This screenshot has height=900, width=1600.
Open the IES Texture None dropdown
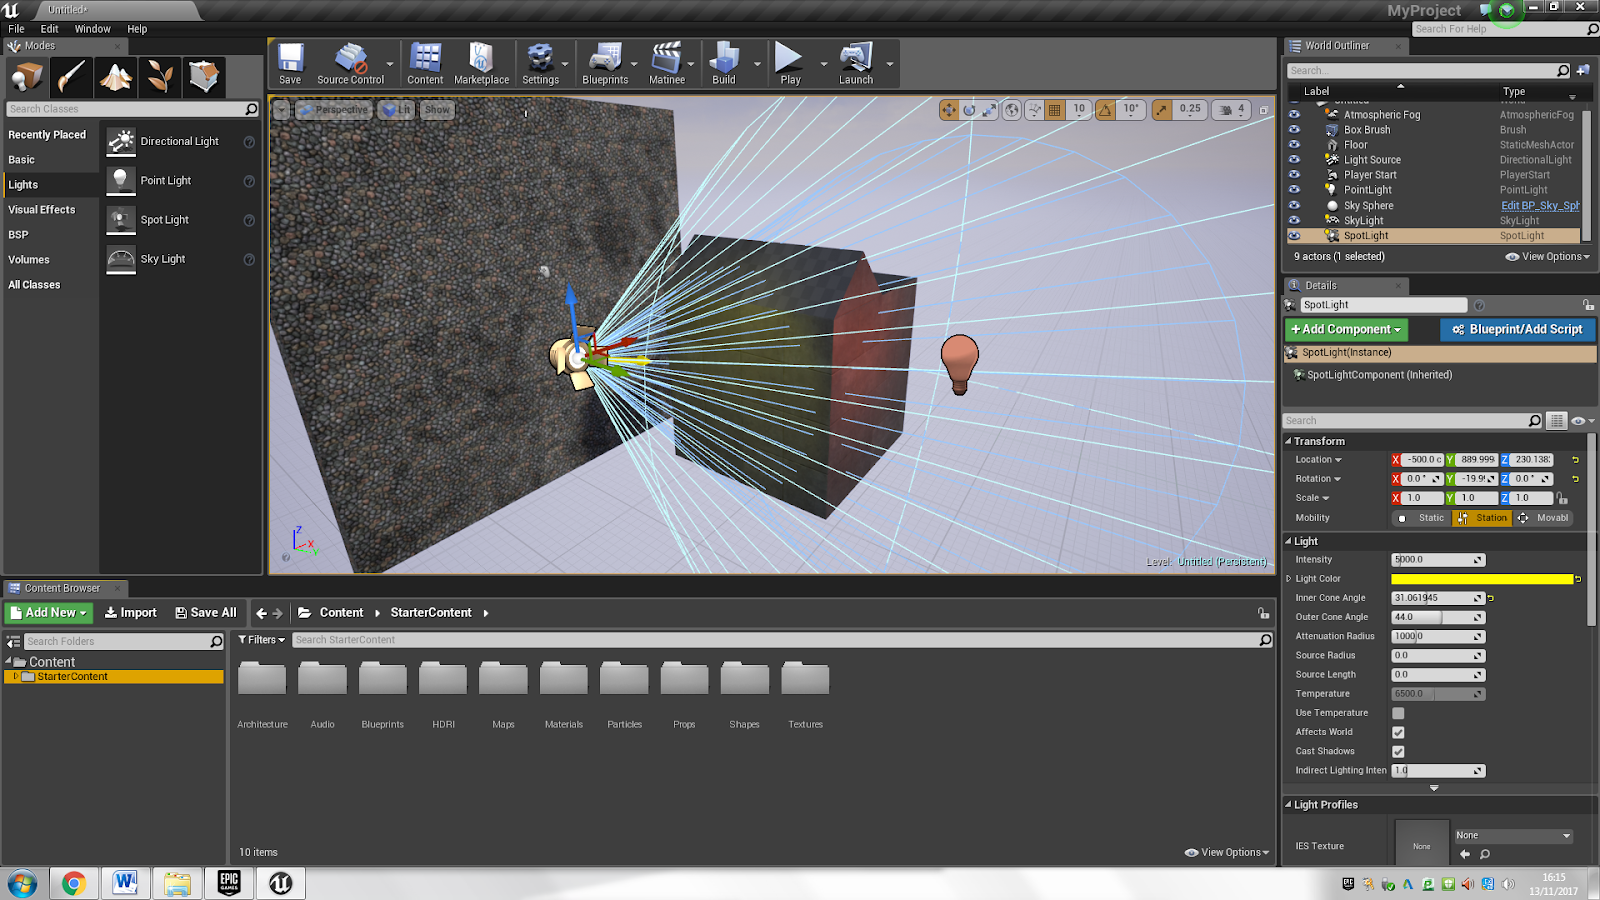1513,835
